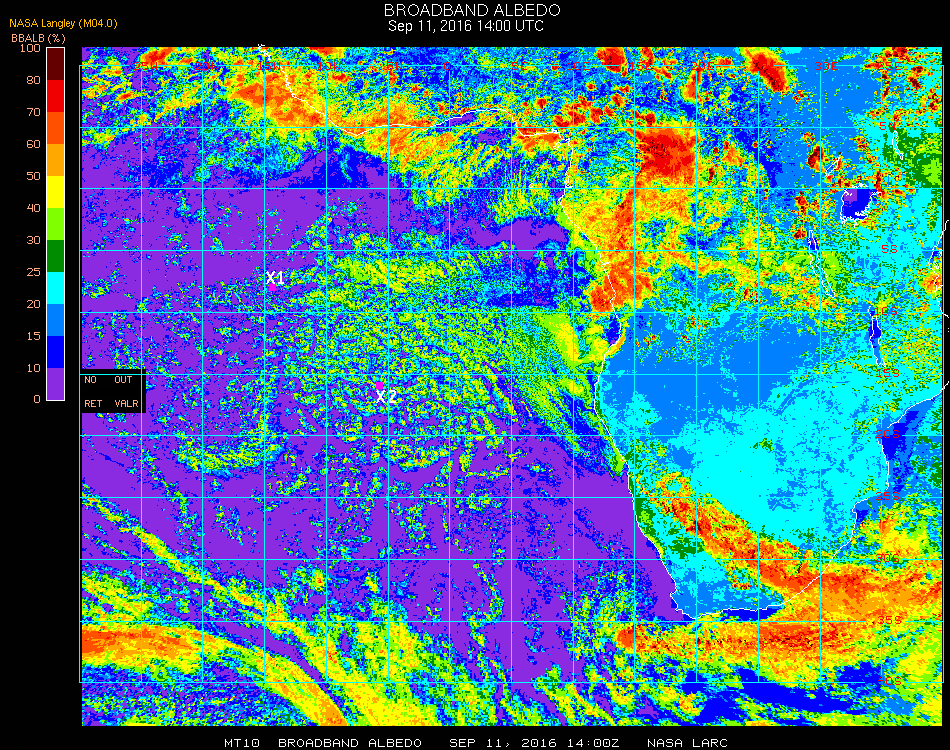This screenshot has height=750, width=950.
Task: Select the cyan 20-25 colorbar segment
Action: click(x=55, y=288)
